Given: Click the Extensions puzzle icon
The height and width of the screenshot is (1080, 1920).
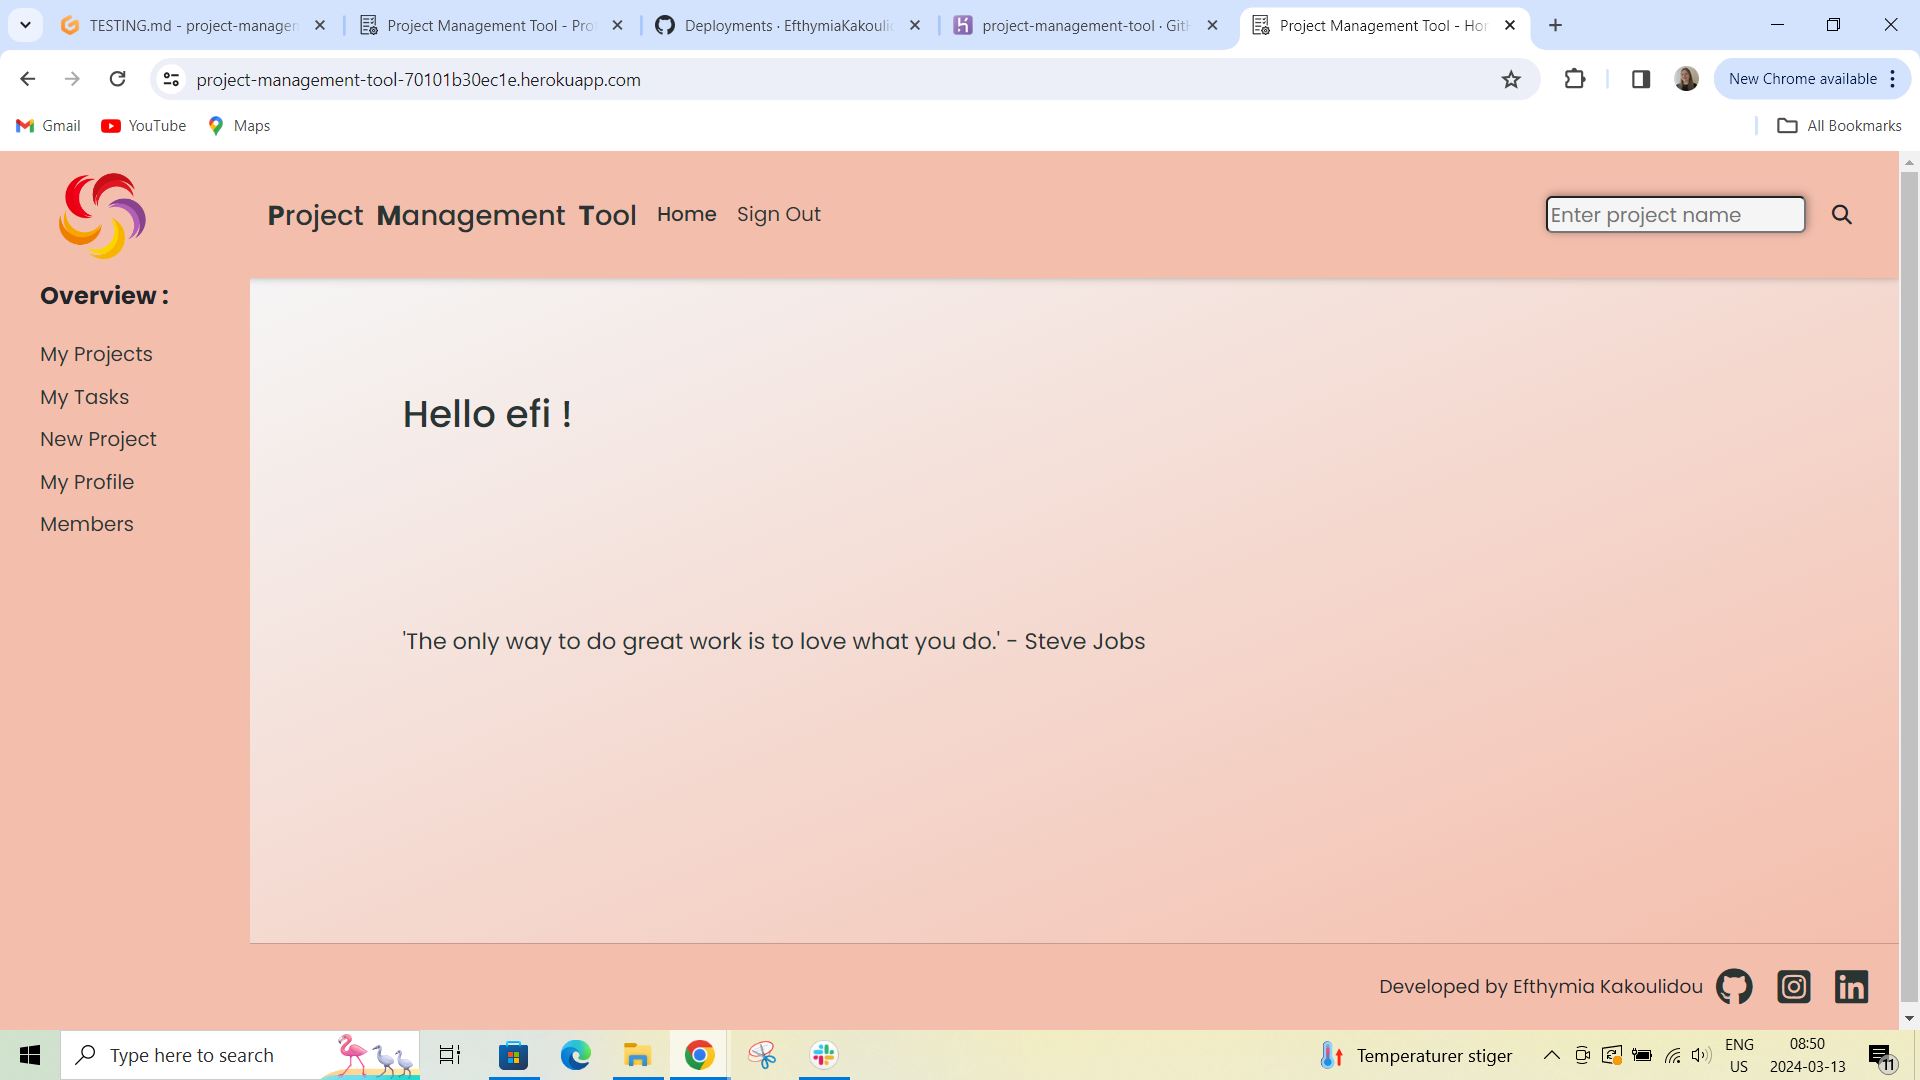Looking at the screenshot, I should (x=1575, y=79).
